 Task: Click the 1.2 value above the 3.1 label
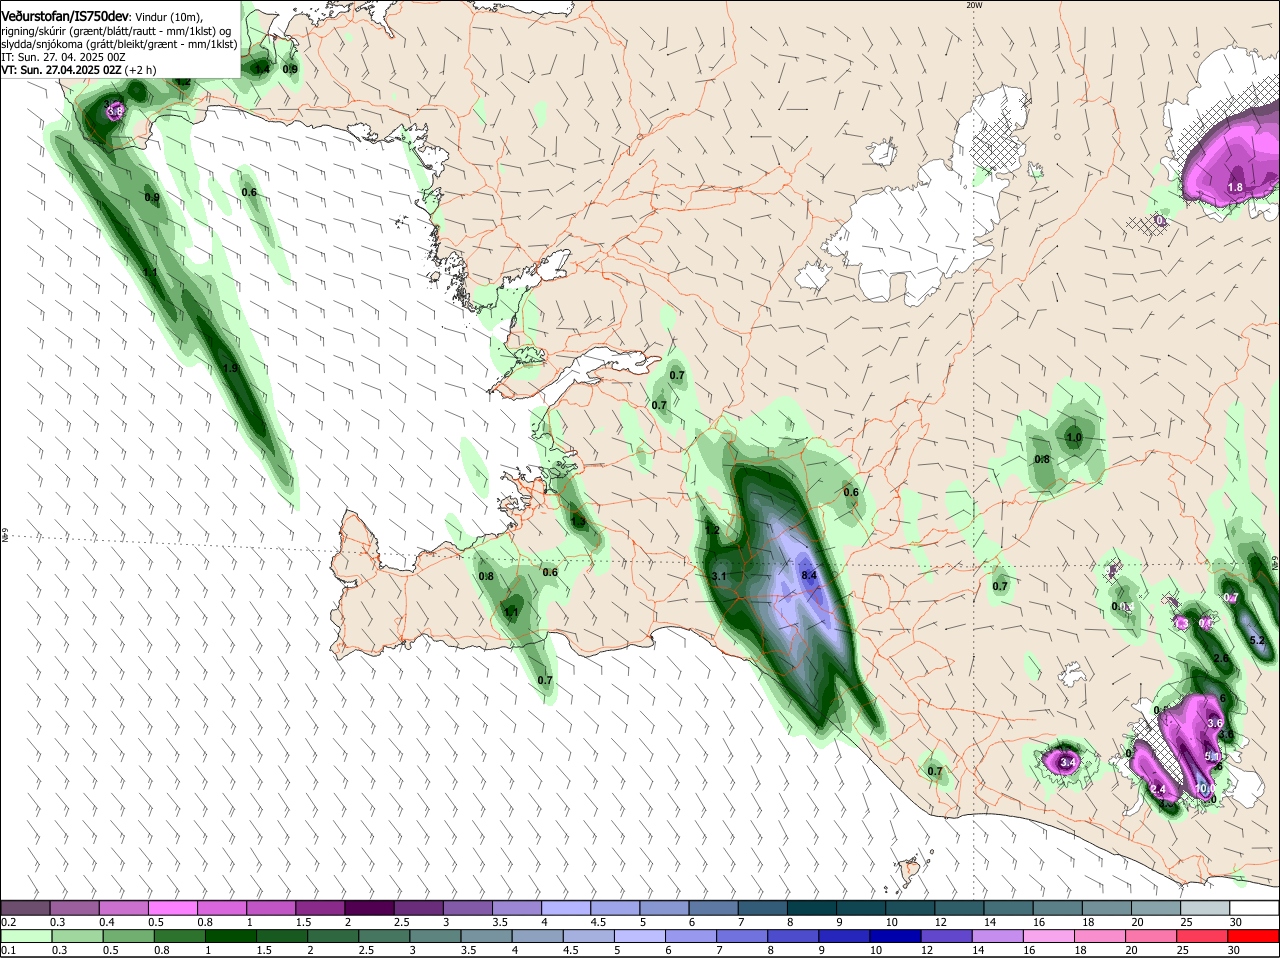pyautogui.click(x=713, y=531)
